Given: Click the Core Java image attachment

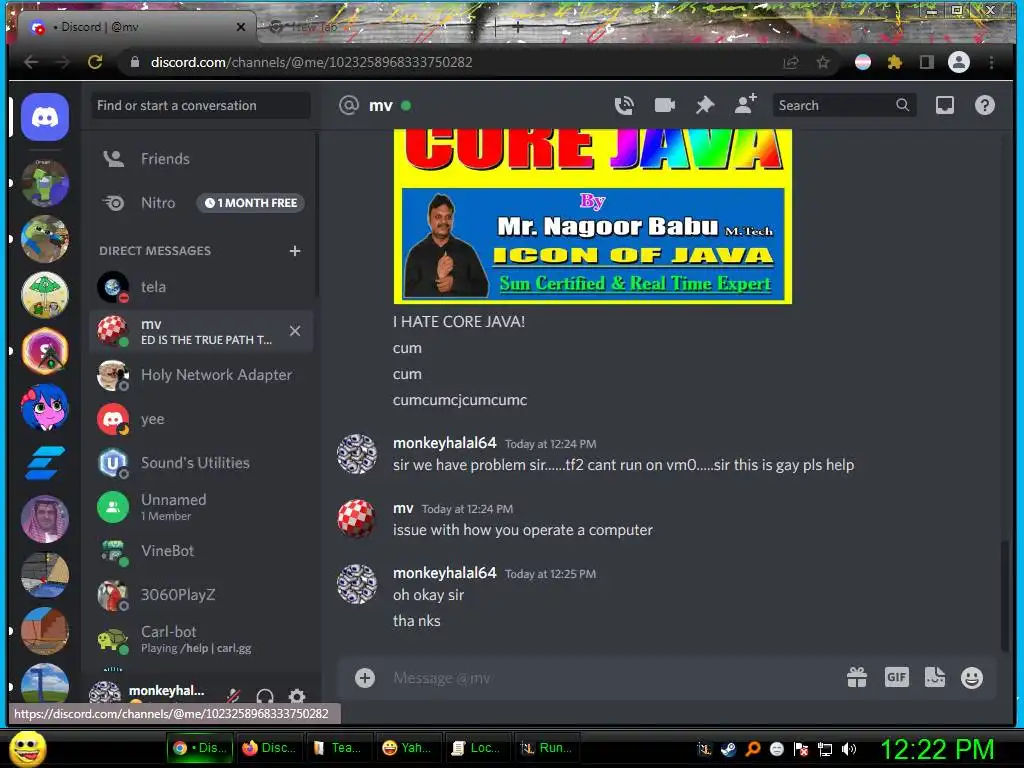Looking at the screenshot, I should (x=592, y=216).
